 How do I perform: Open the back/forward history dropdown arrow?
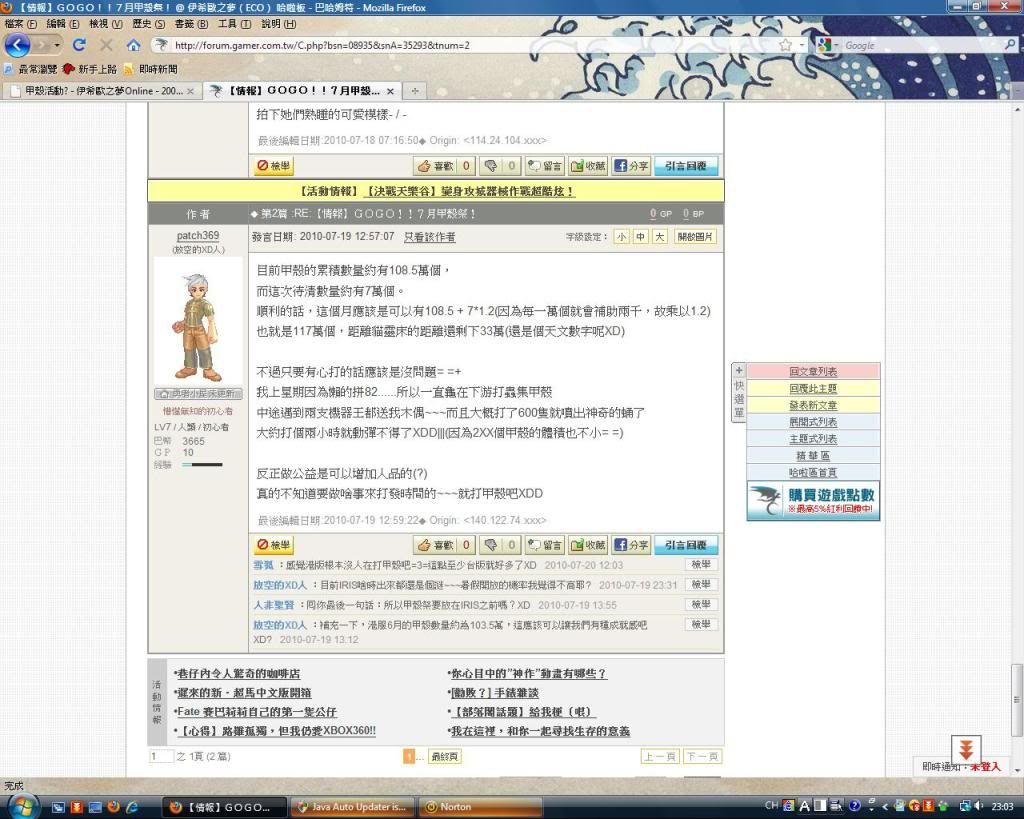point(57,45)
